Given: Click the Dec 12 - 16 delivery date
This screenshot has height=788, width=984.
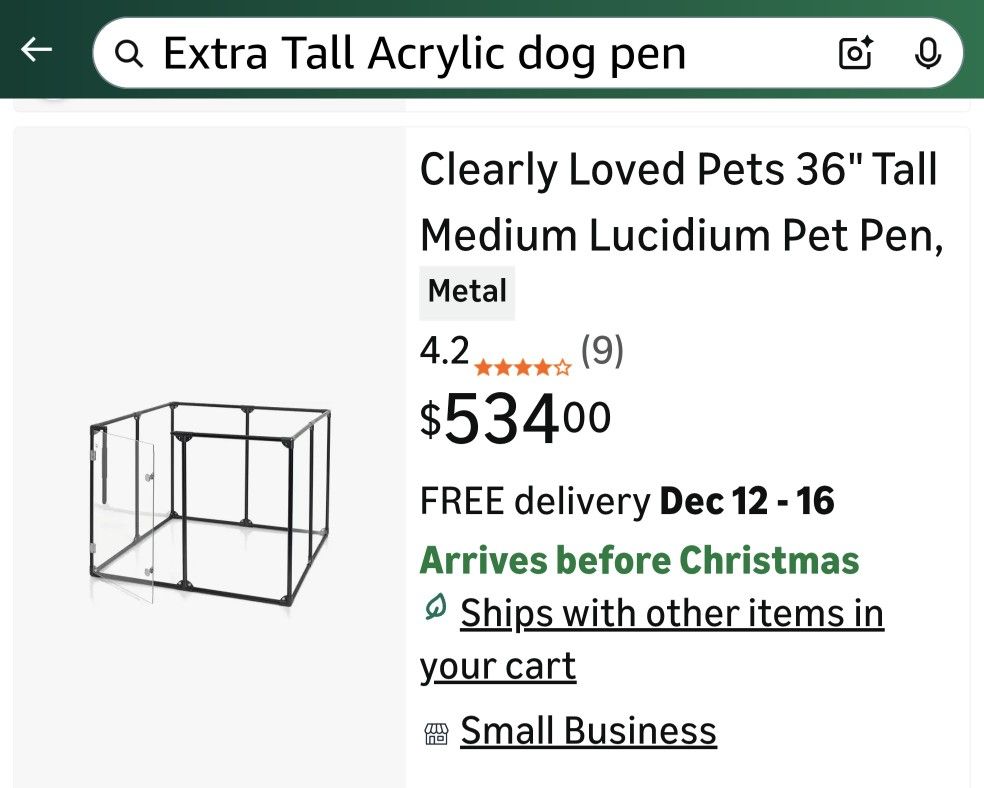Looking at the screenshot, I should click(747, 501).
